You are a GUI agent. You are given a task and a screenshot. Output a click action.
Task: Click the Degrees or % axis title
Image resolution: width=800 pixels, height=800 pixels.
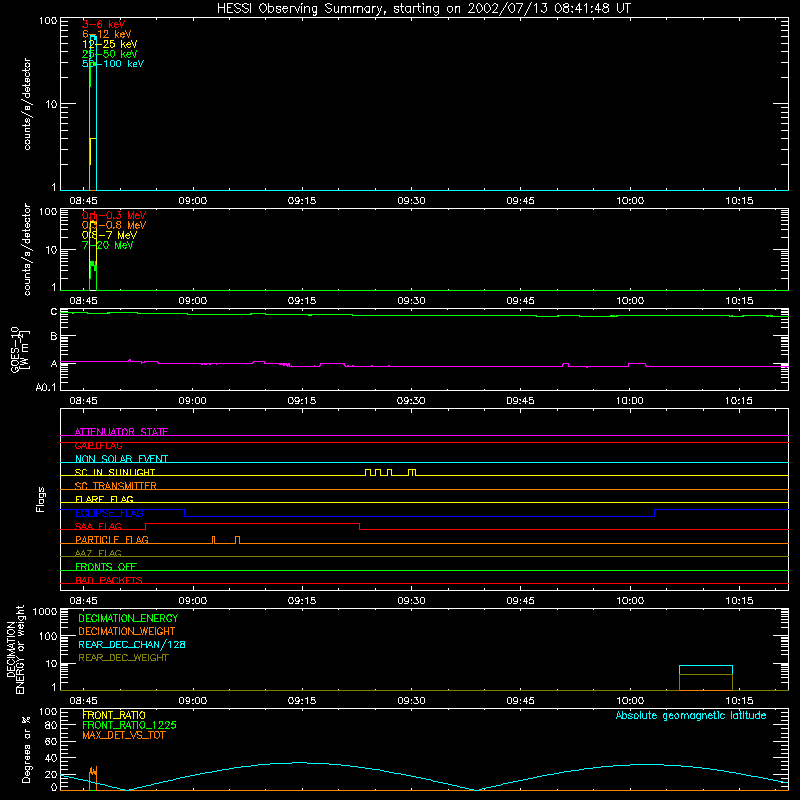26,749
